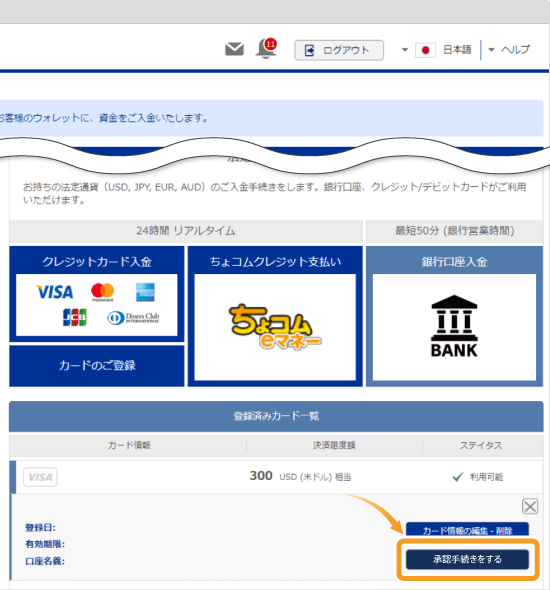The width and height of the screenshot is (550, 590).
Task: Click the Mastercard logo
Action: (102, 292)
